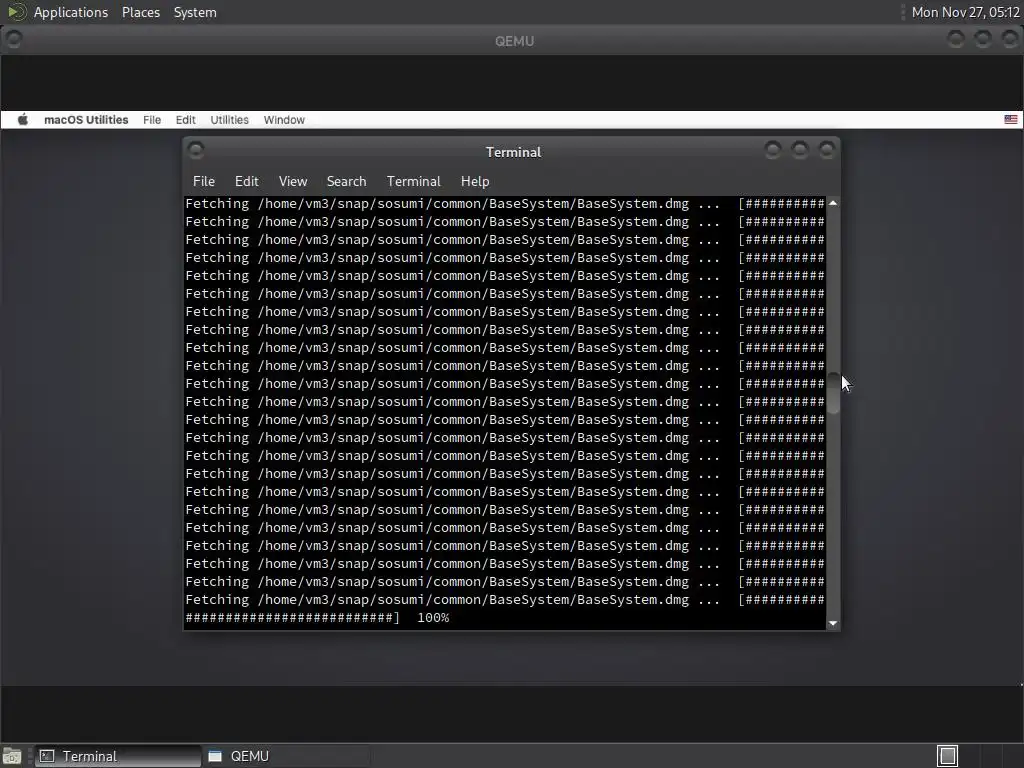Click Terminal window menu button at title left

pos(196,151)
